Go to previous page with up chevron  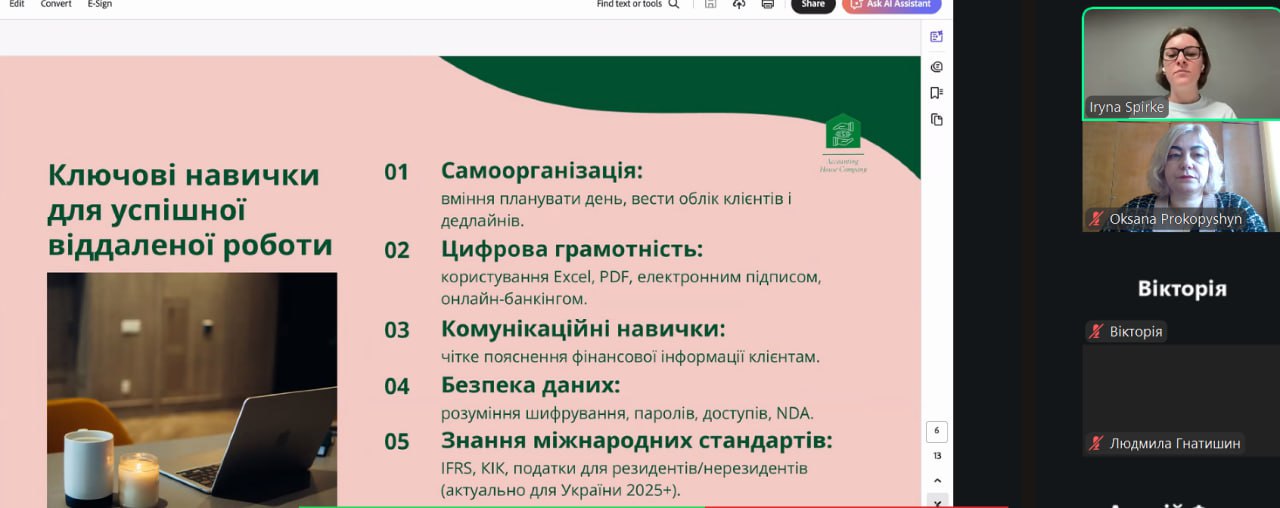click(x=937, y=480)
